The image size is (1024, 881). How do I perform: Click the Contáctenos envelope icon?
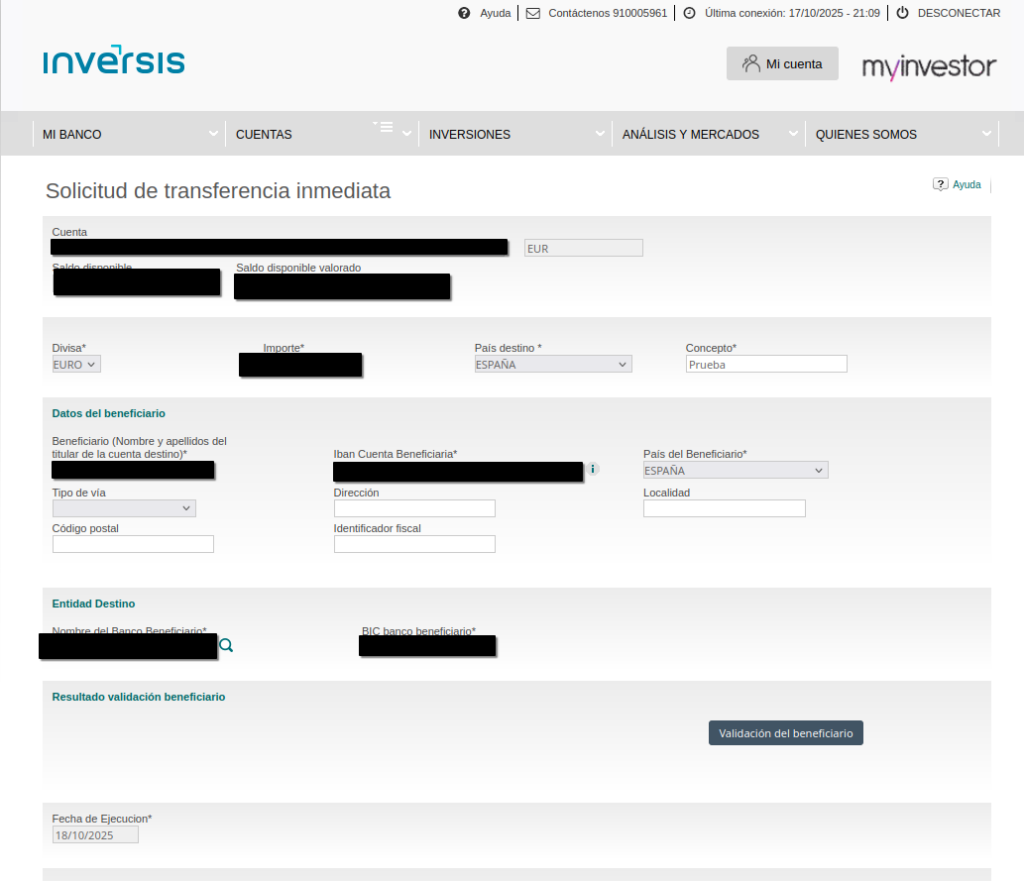click(x=533, y=13)
